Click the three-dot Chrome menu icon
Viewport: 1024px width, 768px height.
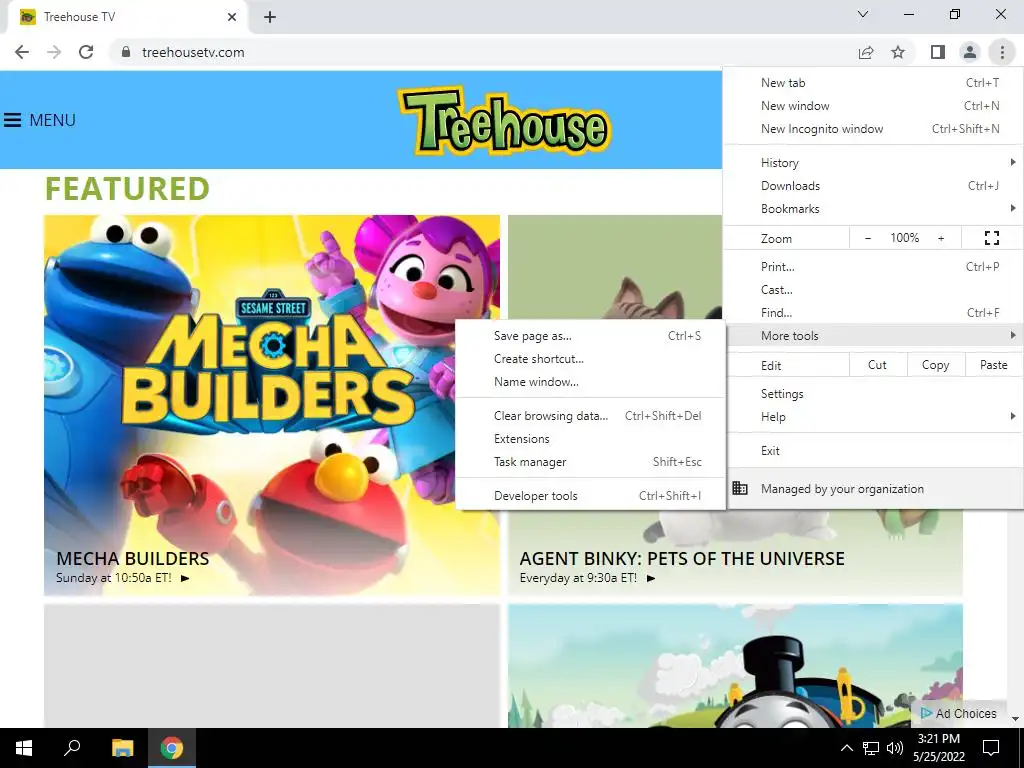tap(1002, 52)
